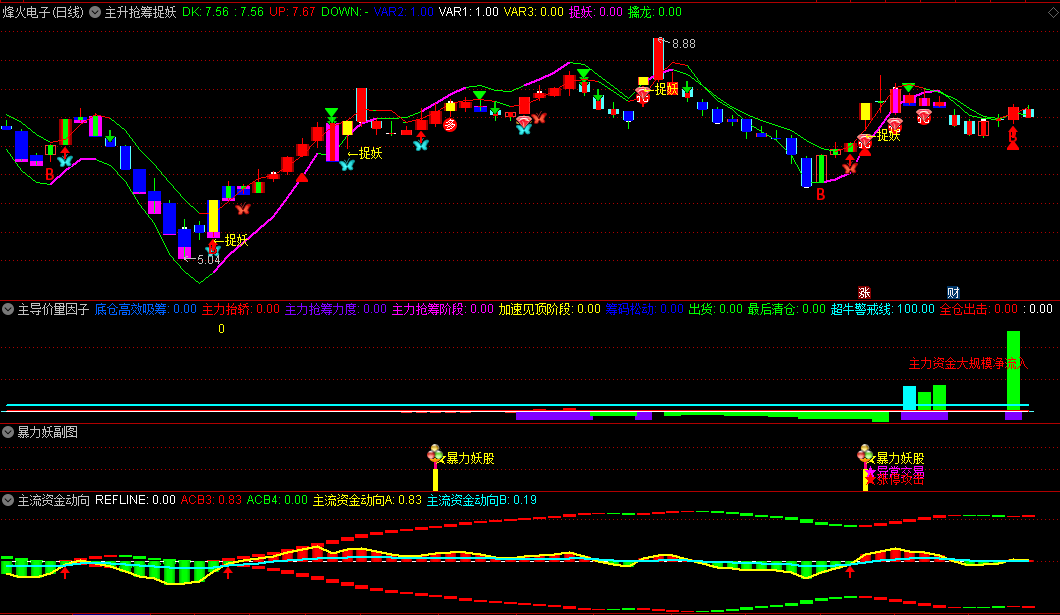Click the ACB3: 0.83 readout
The height and width of the screenshot is (615, 1060).
tap(211, 500)
